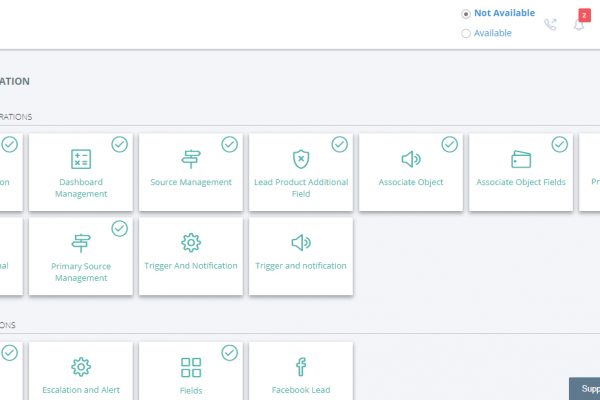Click the Primary Source Management signpost icon
Viewport: 600px width, 400px height.
81,243
